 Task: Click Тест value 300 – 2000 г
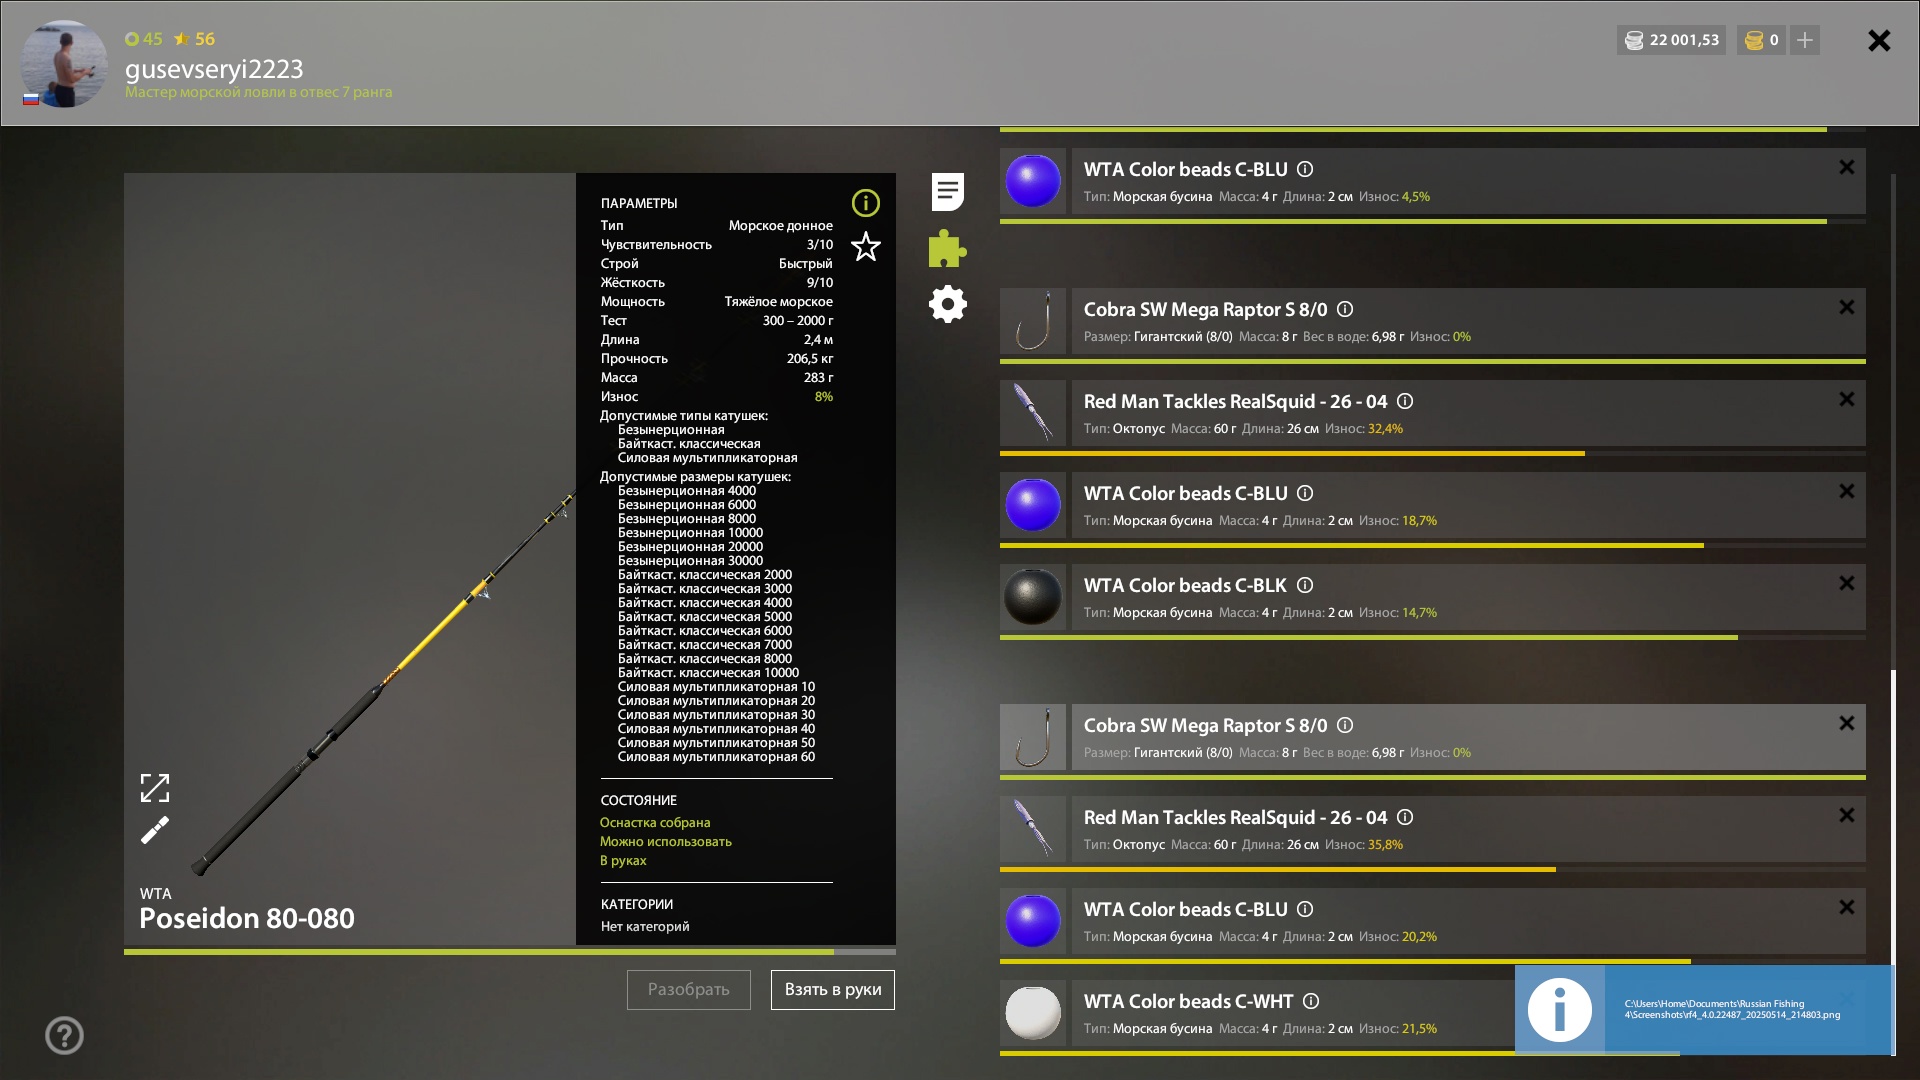(x=797, y=320)
